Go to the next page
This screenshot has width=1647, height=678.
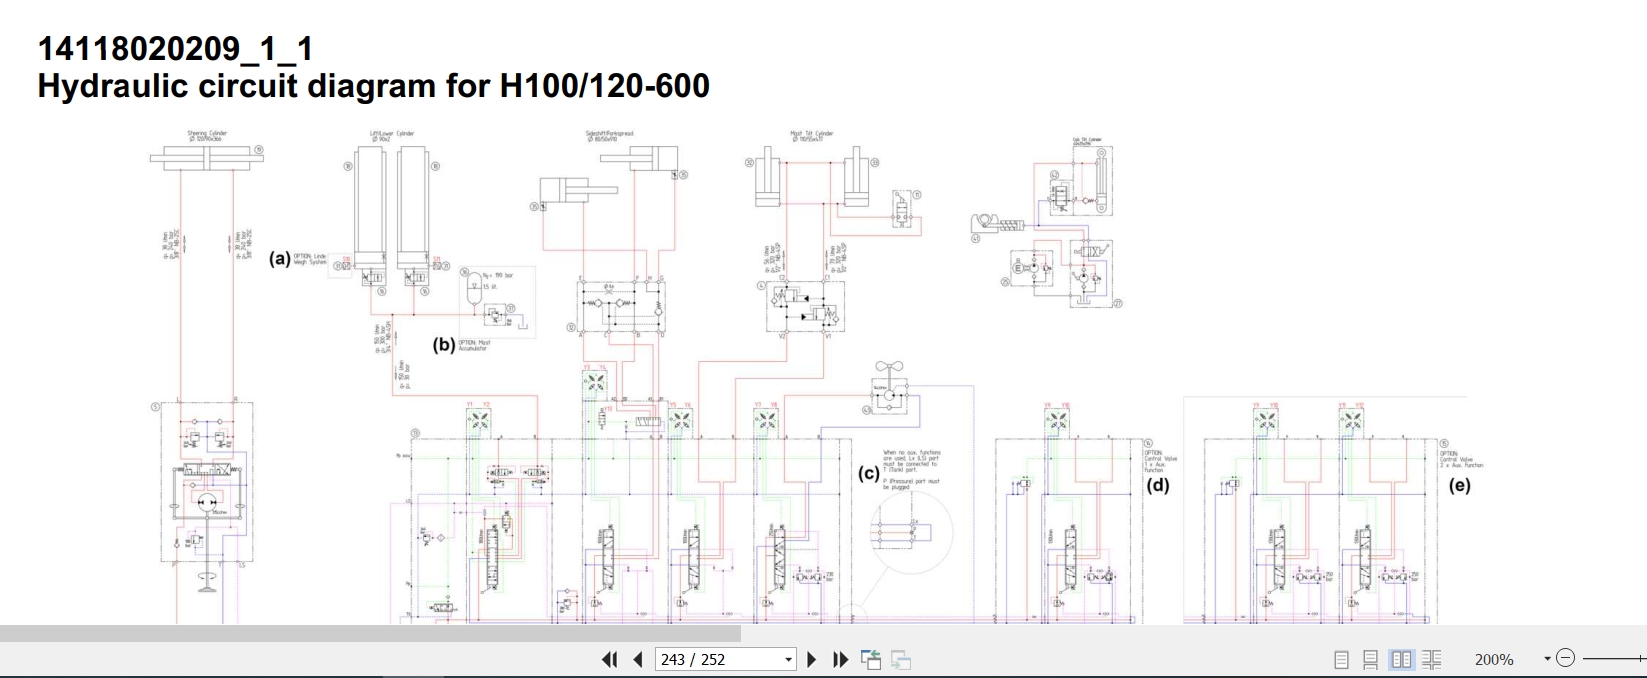tap(812, 659)
